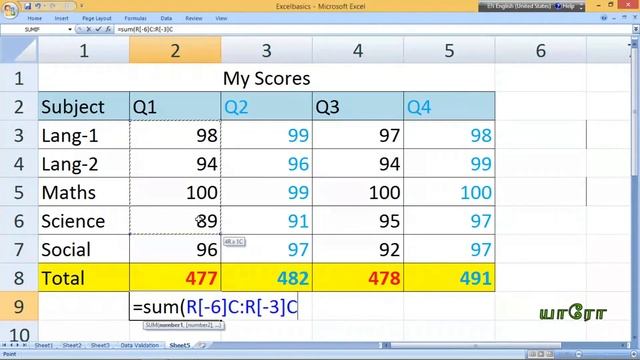Select column header 1
The height and width of the screenshot is (360, 640).
[84, 51]
